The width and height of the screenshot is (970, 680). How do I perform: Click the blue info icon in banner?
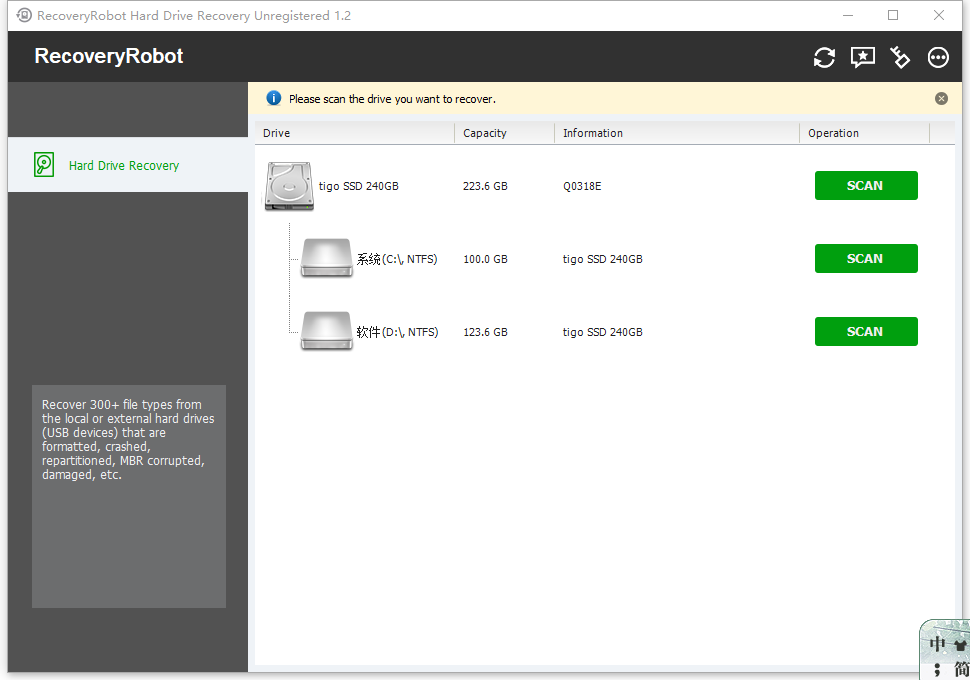coord(273,98)
